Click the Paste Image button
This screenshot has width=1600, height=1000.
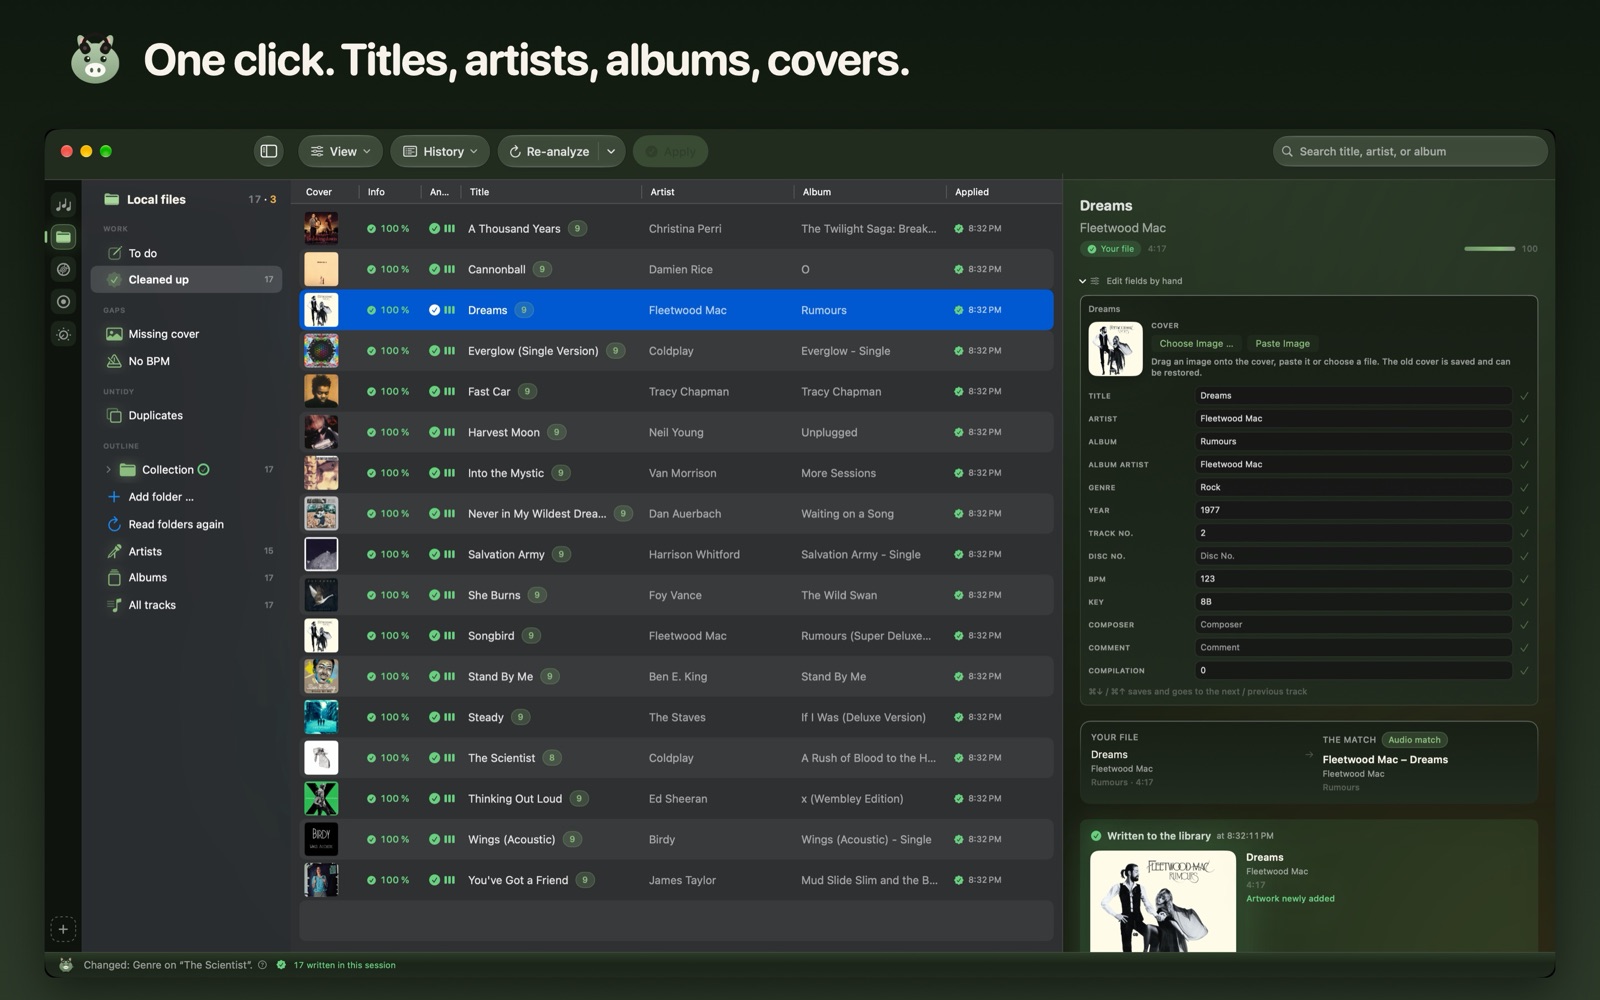[x=1282, y=343]
